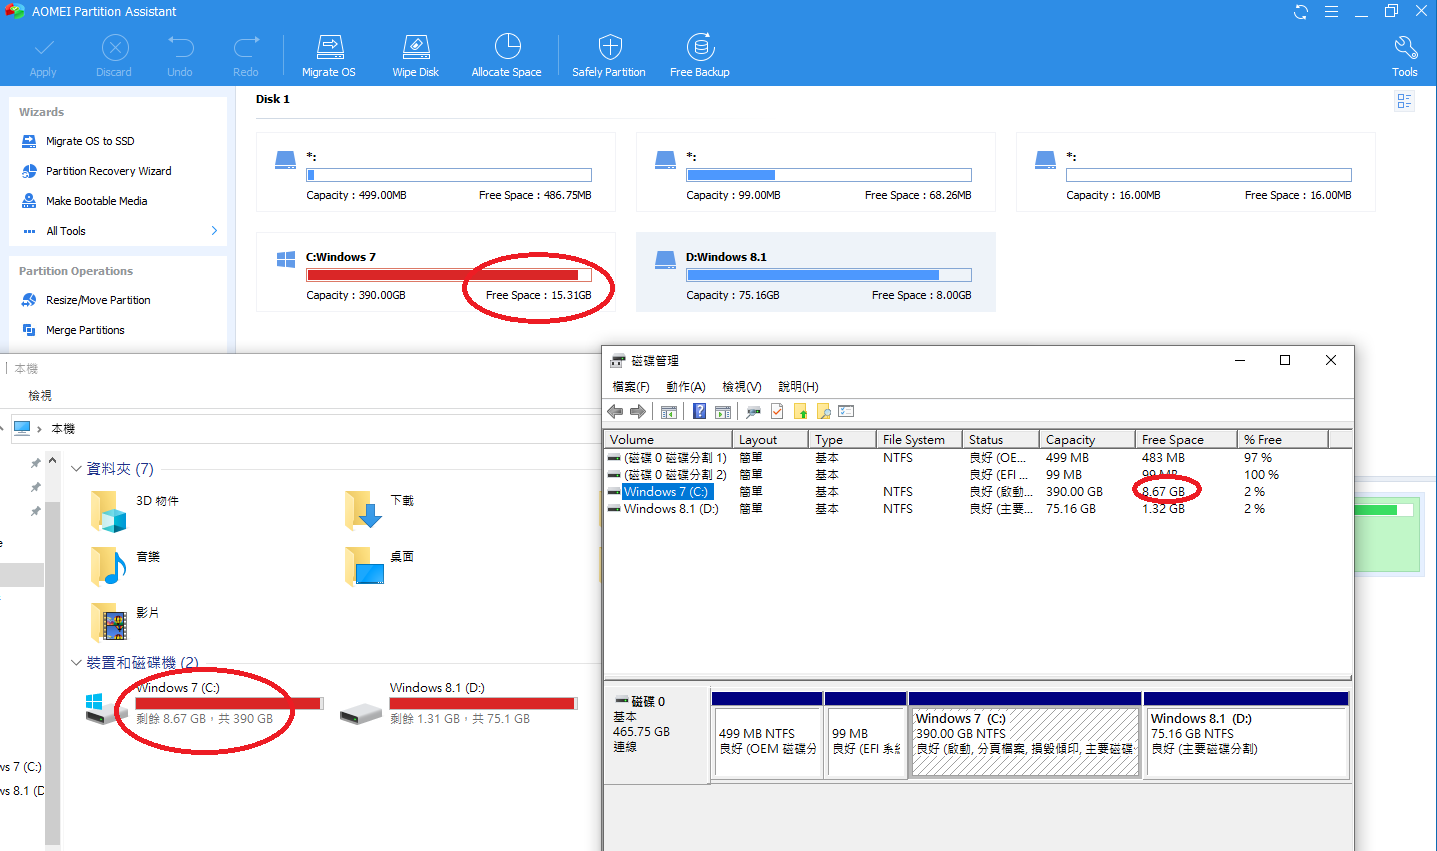Select Windows 8.1 (D:) 75.16 GB block

click(1246, 733)
